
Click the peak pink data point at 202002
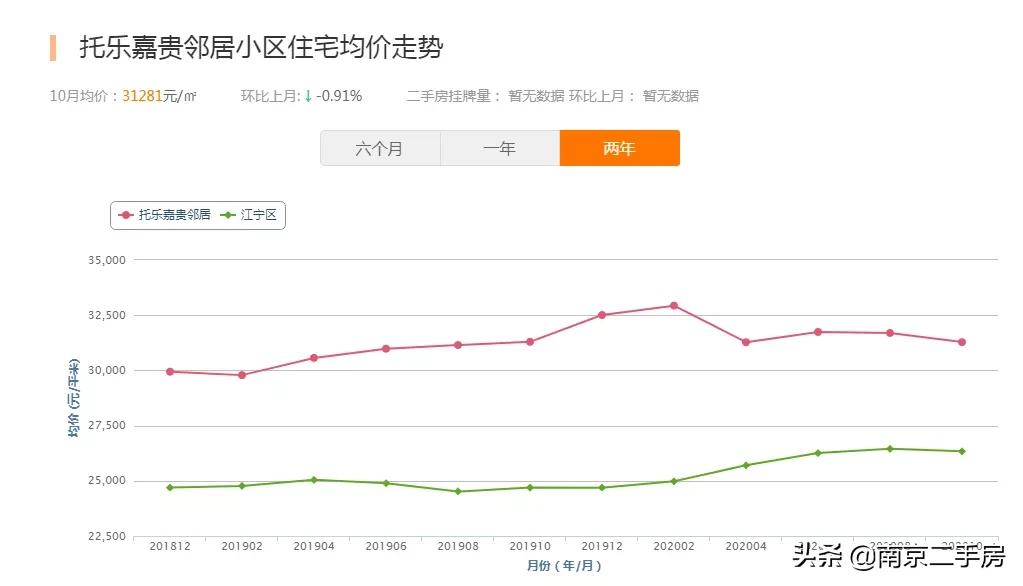(673, 304)
